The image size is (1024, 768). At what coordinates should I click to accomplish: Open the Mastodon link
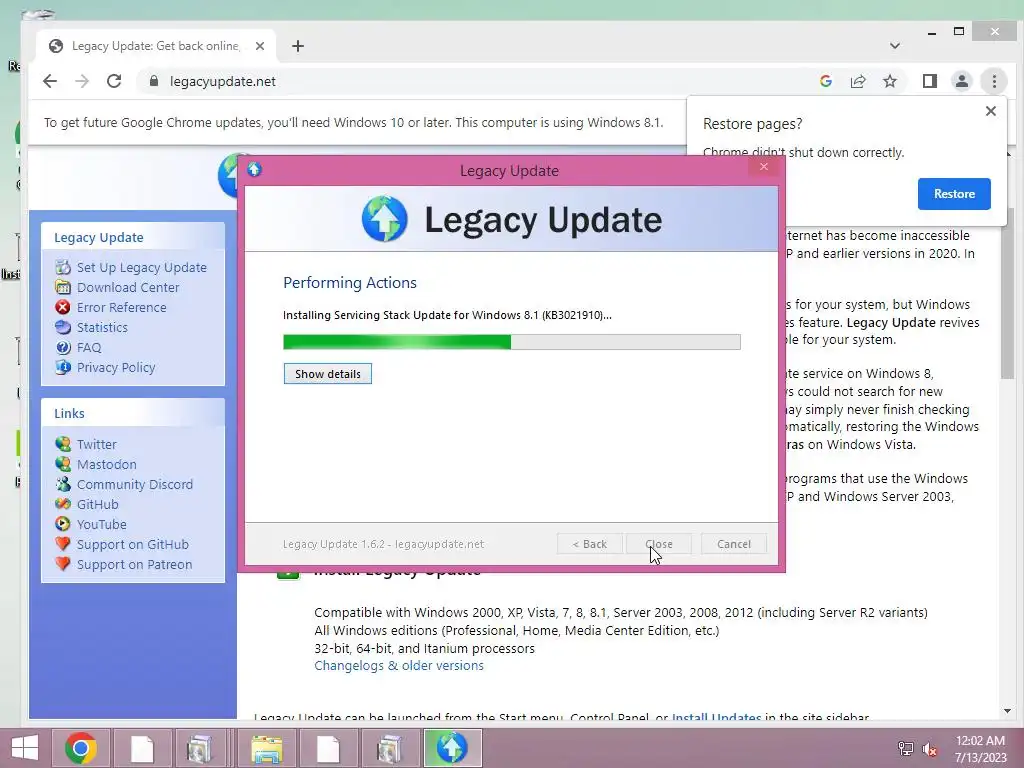[106, 464]
